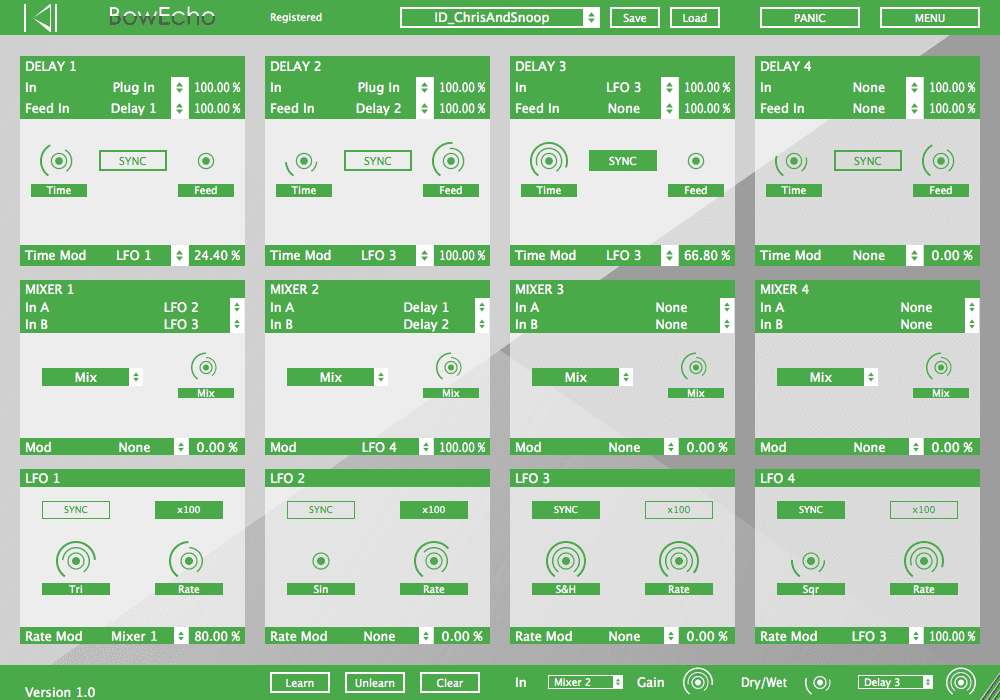Viewport: 1000px width, 700px height.
Task: Open the ID_ChrisAndSnoop preset dropdown
Action: [x=500, y=17]
